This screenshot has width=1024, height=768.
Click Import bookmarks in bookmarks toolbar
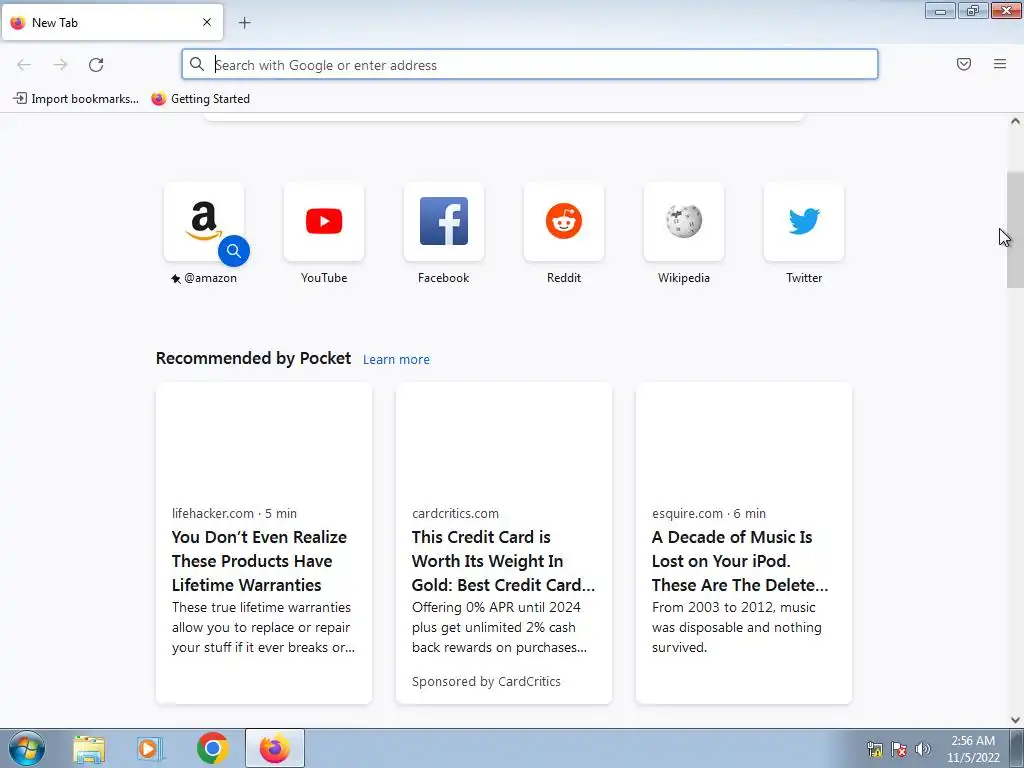click(76, 99)
